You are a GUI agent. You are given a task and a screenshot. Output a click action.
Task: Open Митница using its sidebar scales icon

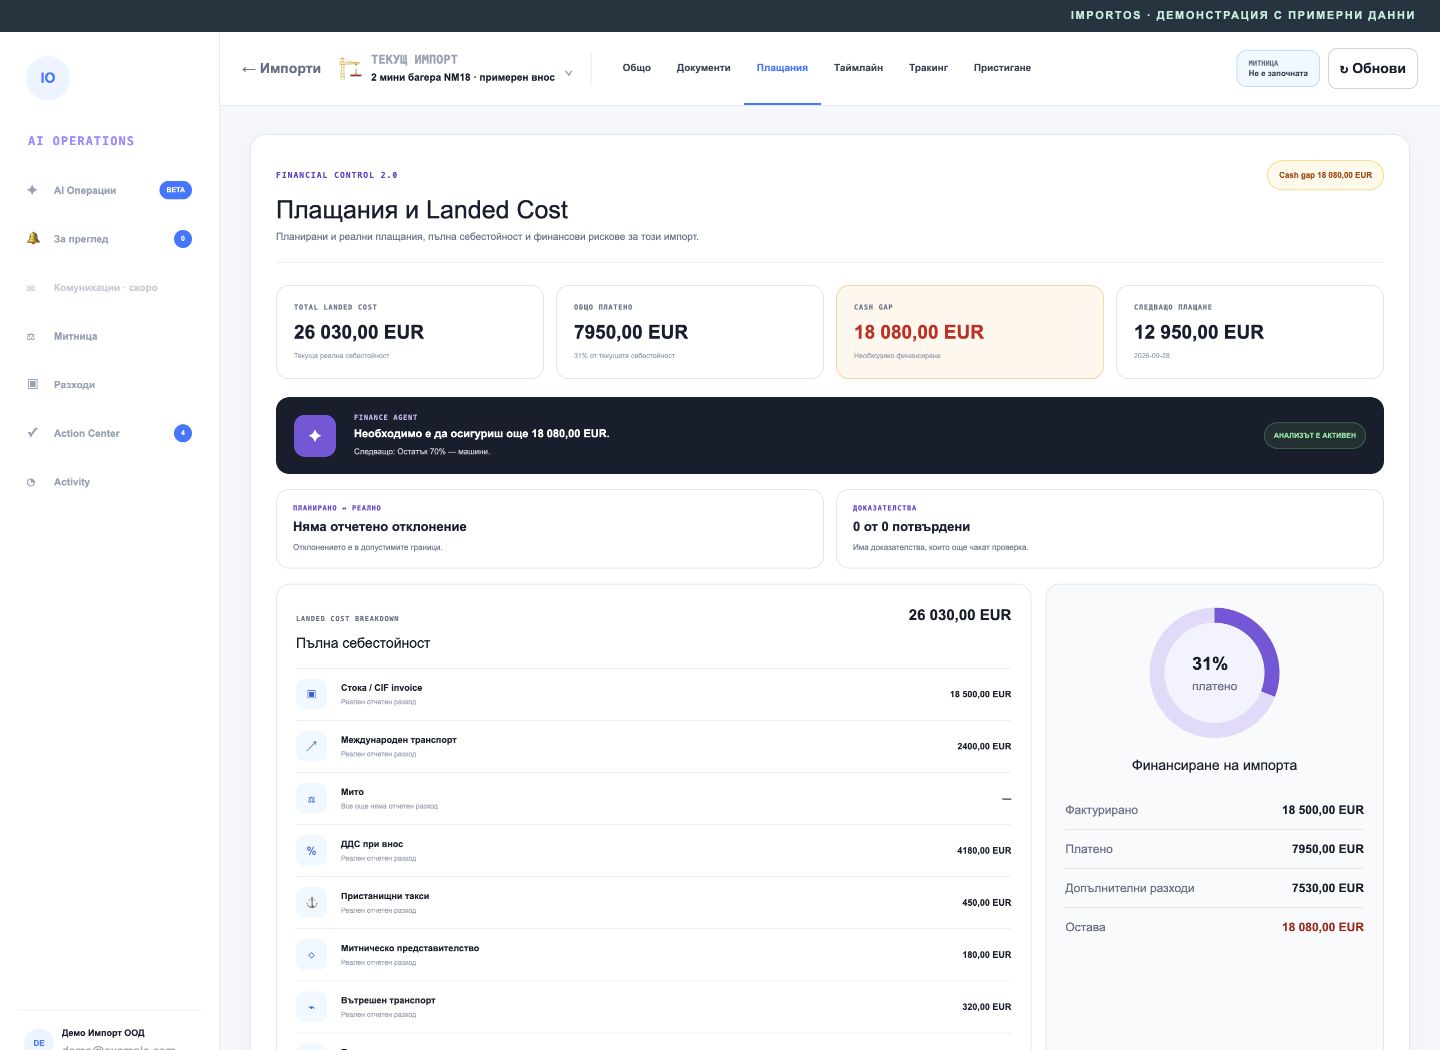point(31,337)
